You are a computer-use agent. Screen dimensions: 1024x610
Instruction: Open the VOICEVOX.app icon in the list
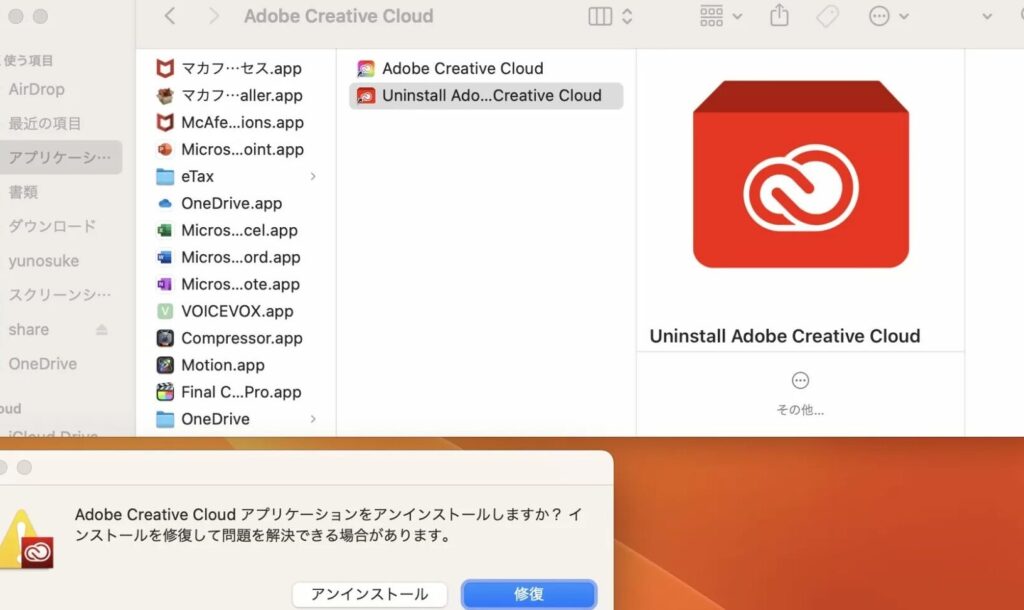[x=165, y=311]
